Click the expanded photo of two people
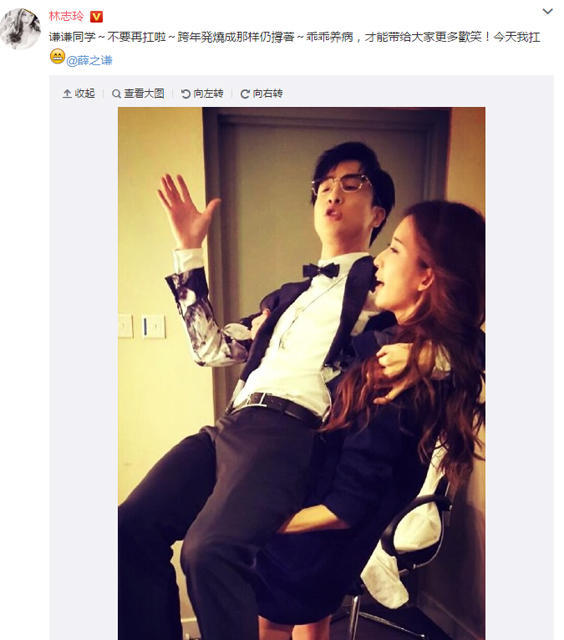This screenshot has width=564, height=640. click(302, 373)
